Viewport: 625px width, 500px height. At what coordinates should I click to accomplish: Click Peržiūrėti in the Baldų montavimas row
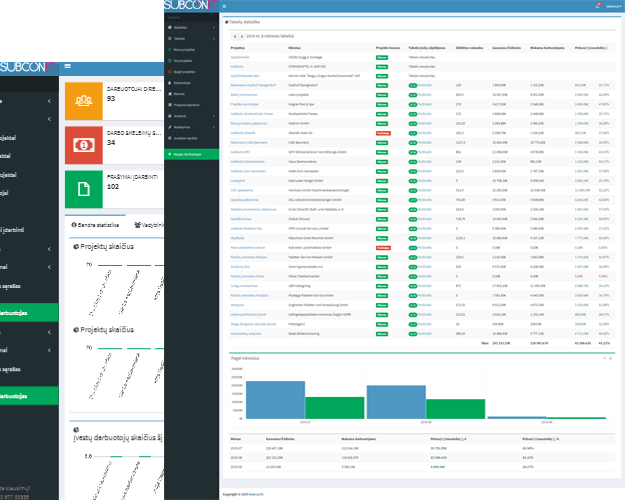click(x=425, y=95)
